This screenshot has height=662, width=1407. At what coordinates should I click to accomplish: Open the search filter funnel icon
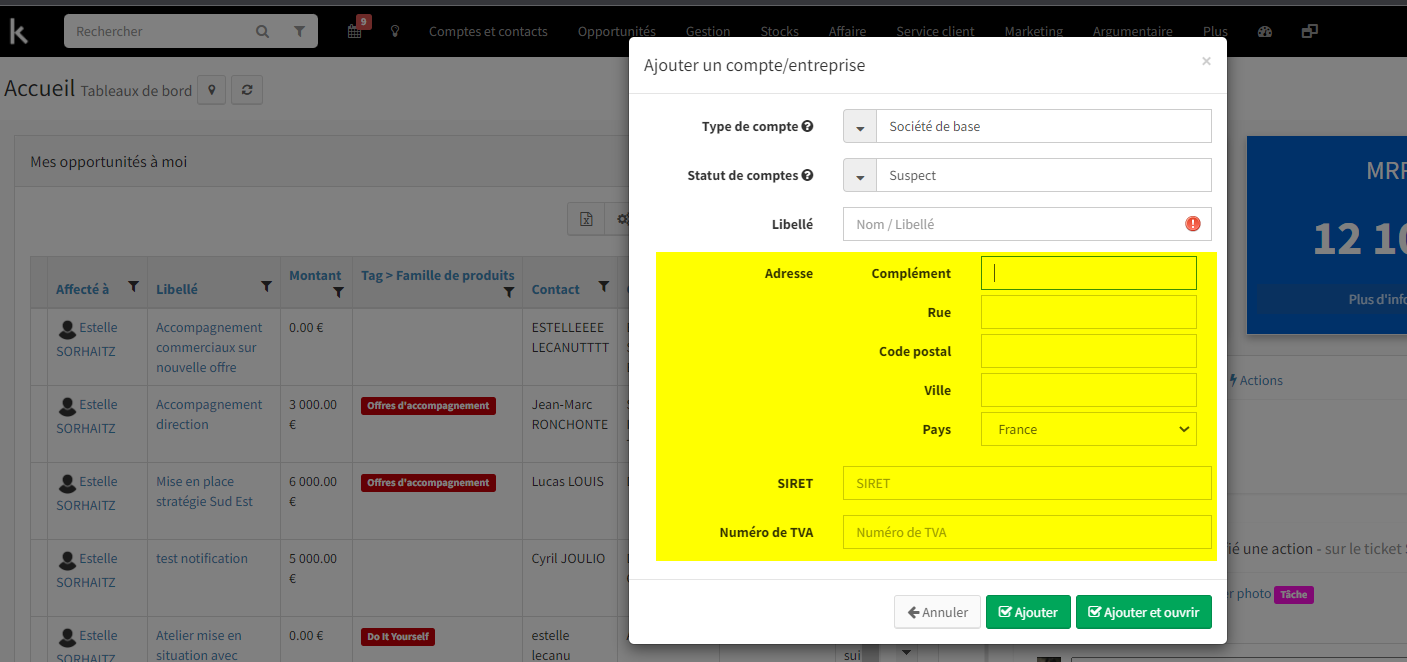299,32
